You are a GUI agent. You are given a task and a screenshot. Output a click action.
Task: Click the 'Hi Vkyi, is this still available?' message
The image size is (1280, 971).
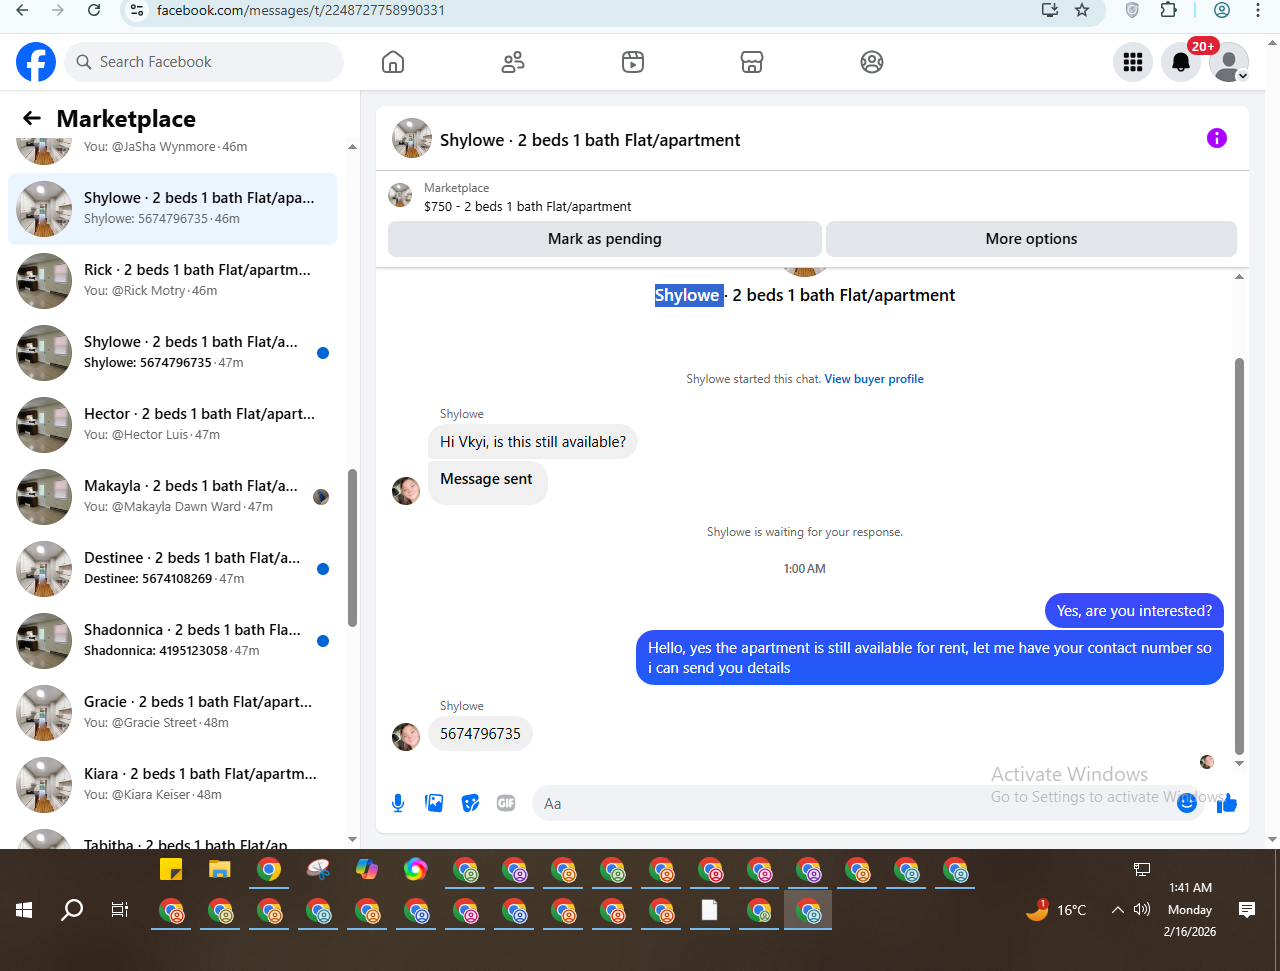click(x=533, y=442)
